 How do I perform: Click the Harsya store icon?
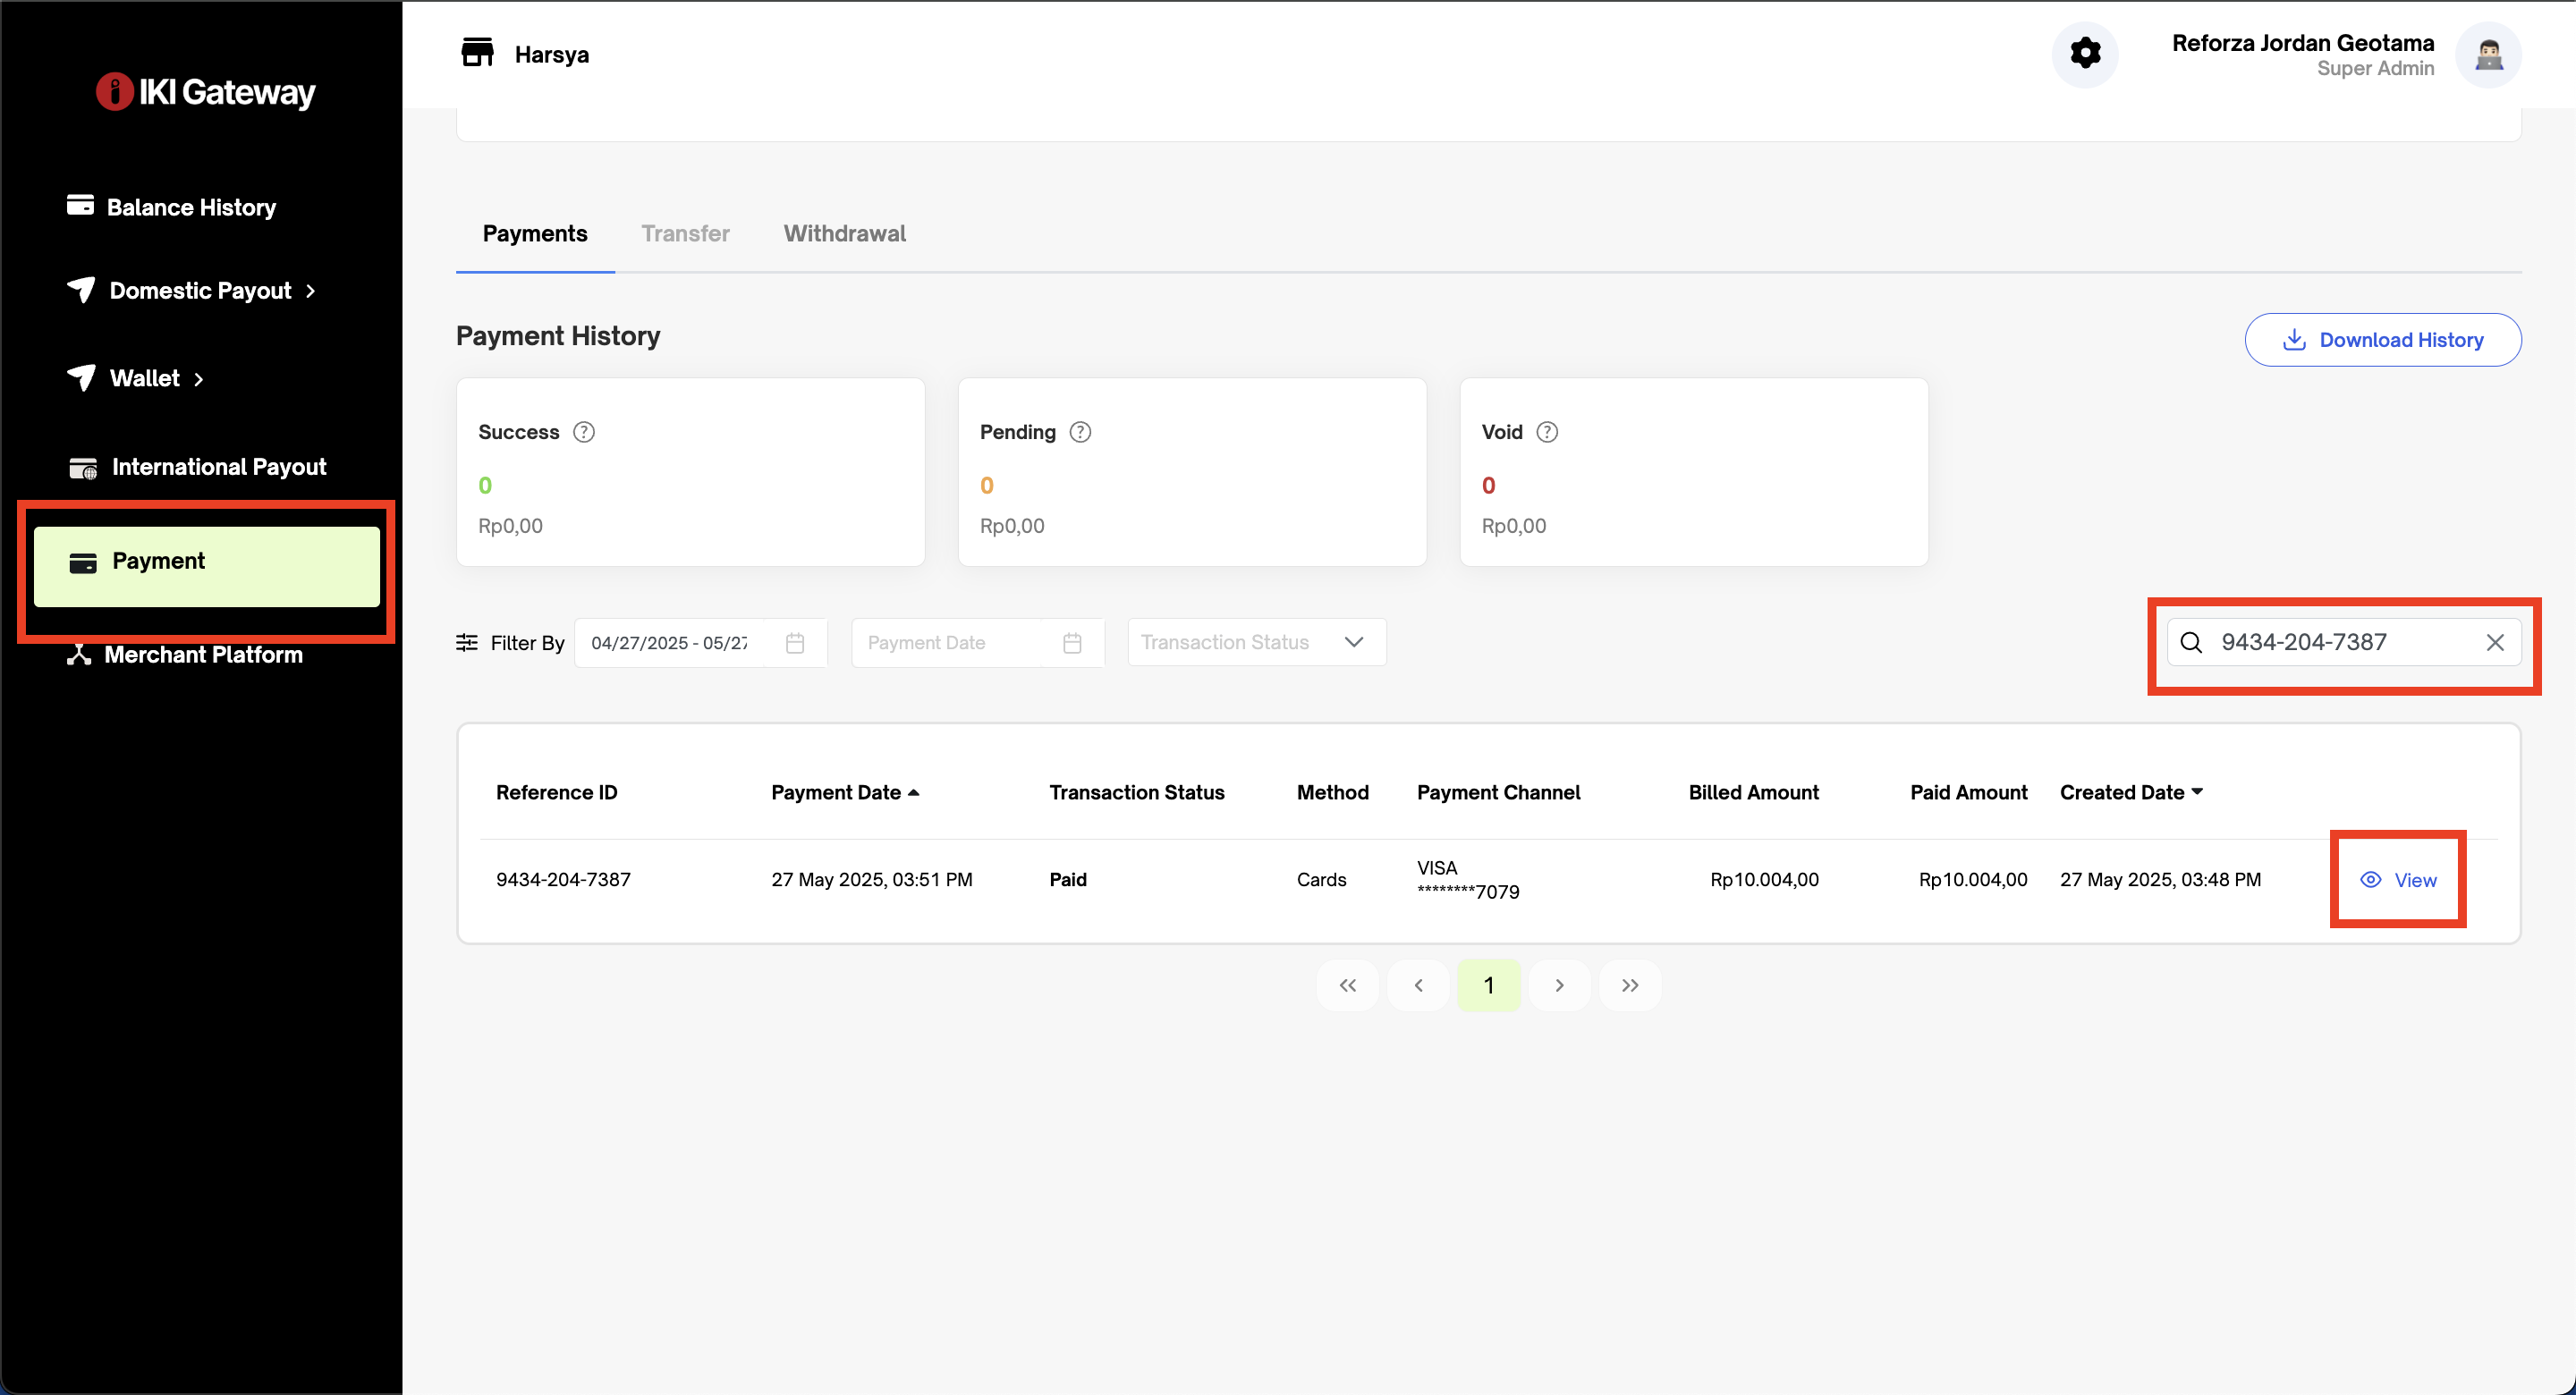(477, 53)
